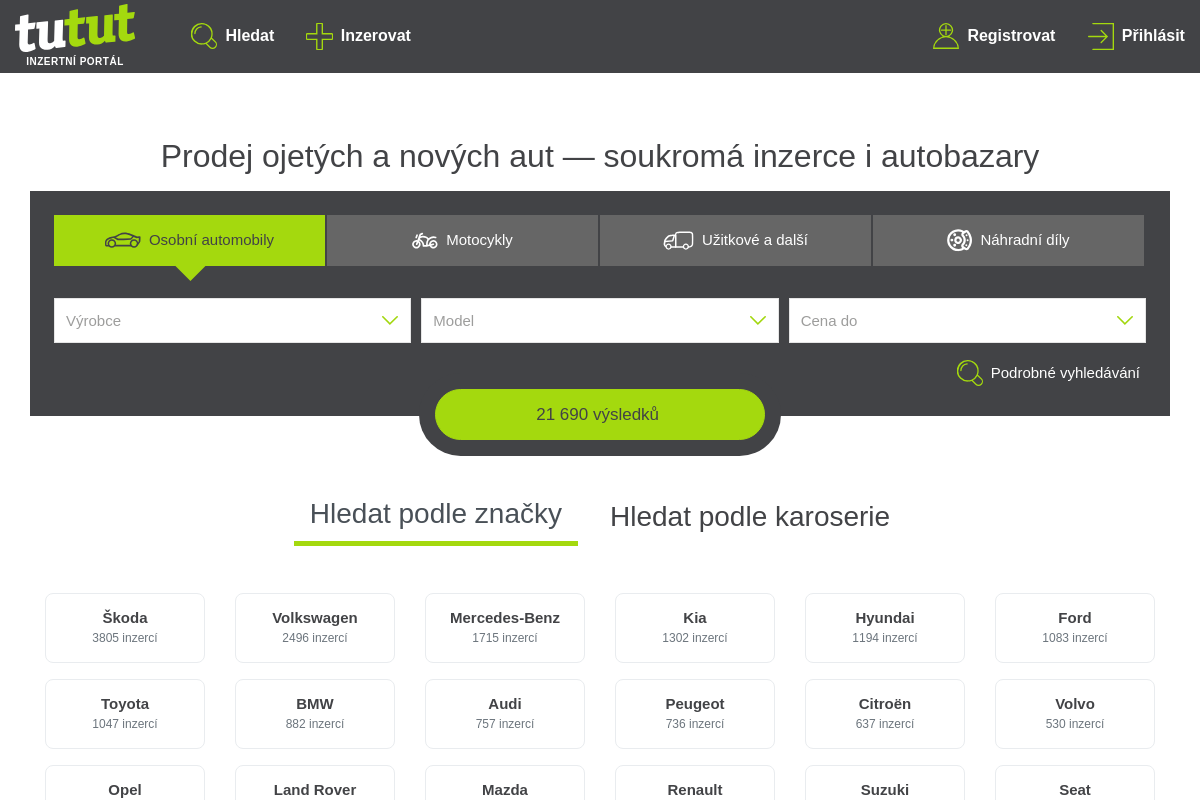Viewport: 1200px width, 800px height.
Task: Expand Model using its chevron arrow
Action: coord(758,320)
